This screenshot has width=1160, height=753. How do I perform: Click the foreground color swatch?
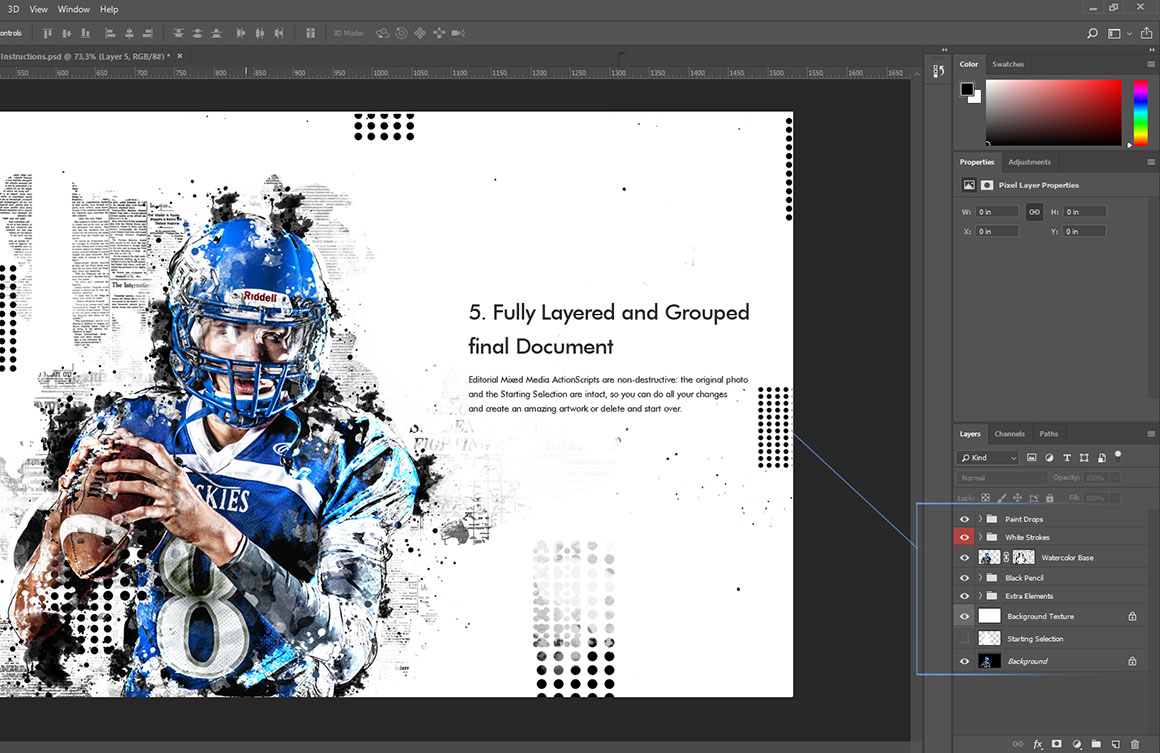967,89
